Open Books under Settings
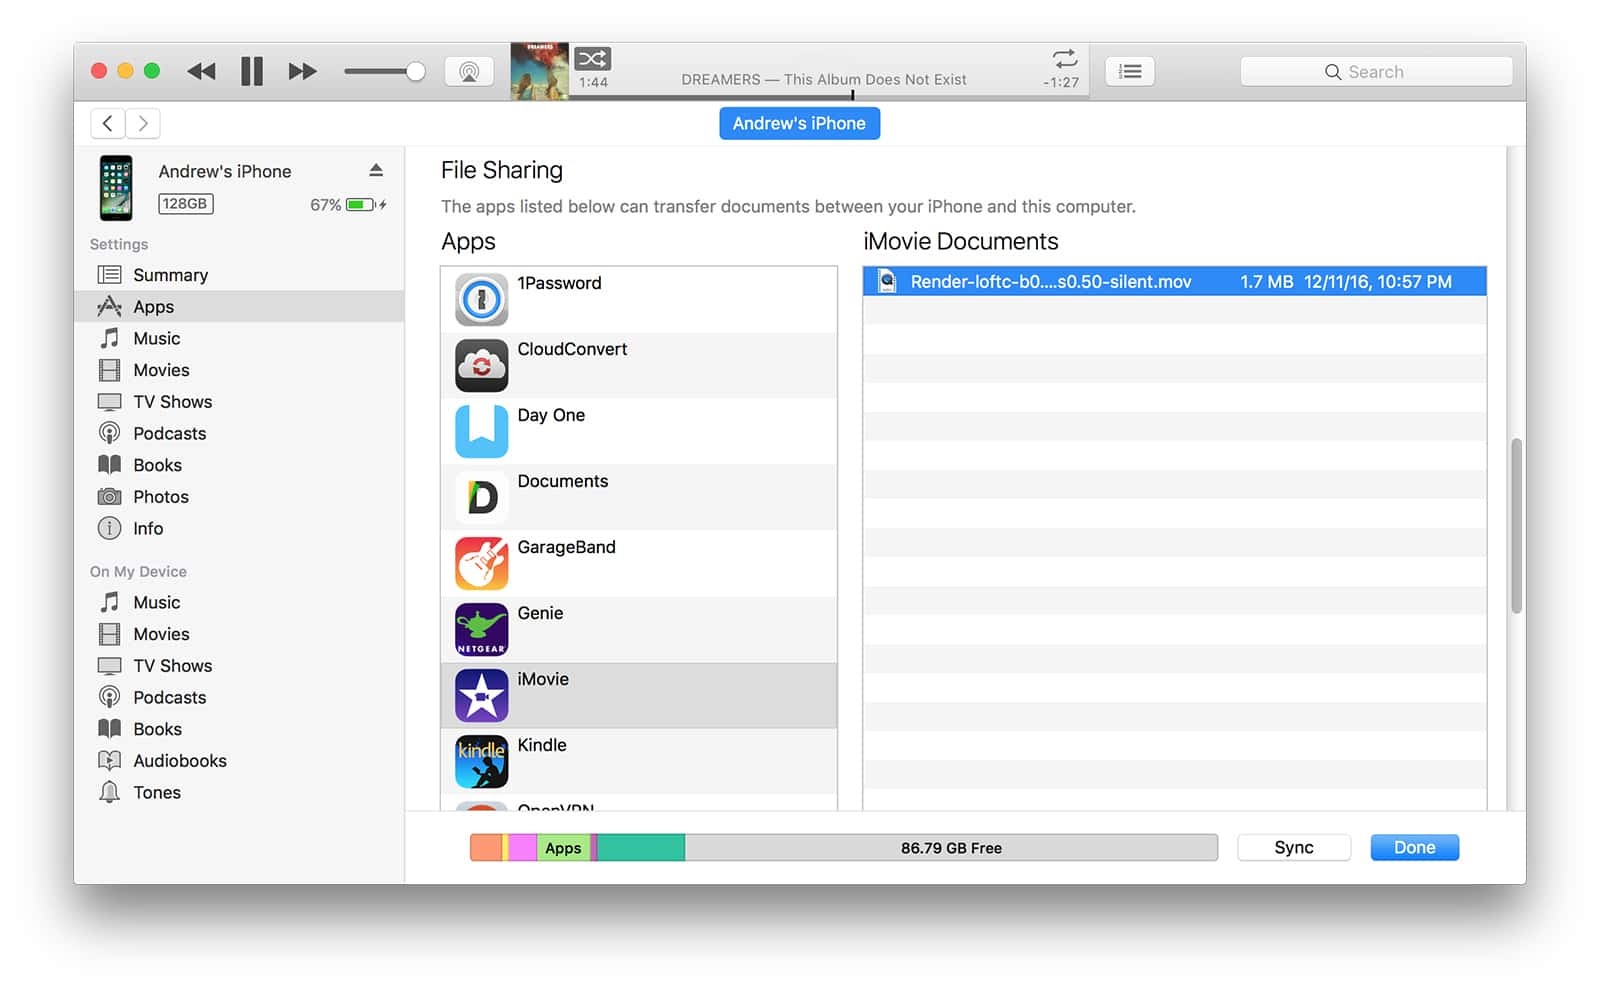1600x990 pixels. click(x=239, y=465)
